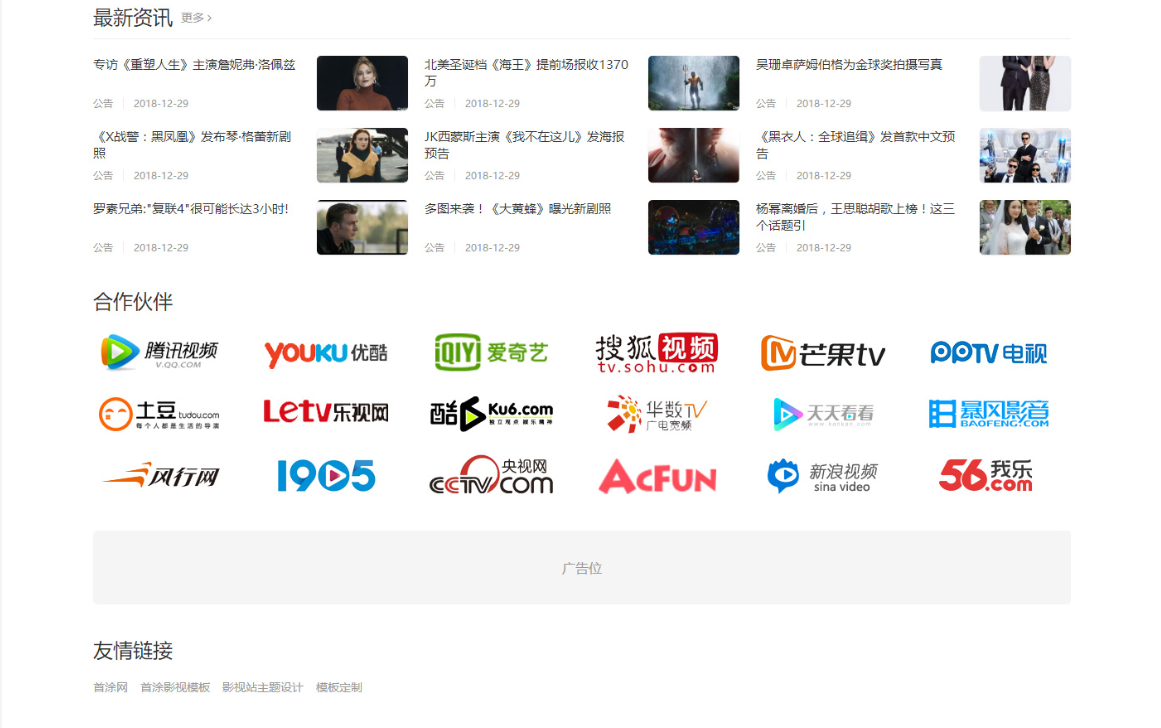The image size is (1161, 728).
Task: Click the 风行网 logo
Action: [161, 475]
